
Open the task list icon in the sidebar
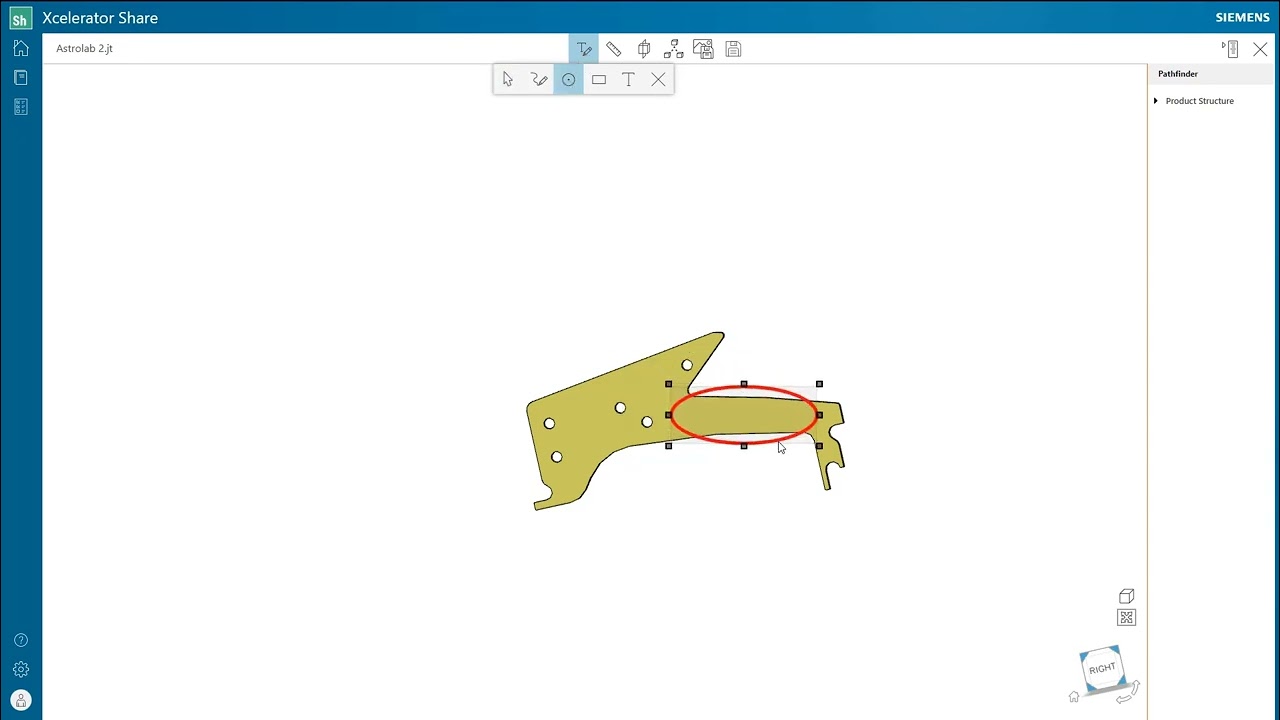point(21,107)
